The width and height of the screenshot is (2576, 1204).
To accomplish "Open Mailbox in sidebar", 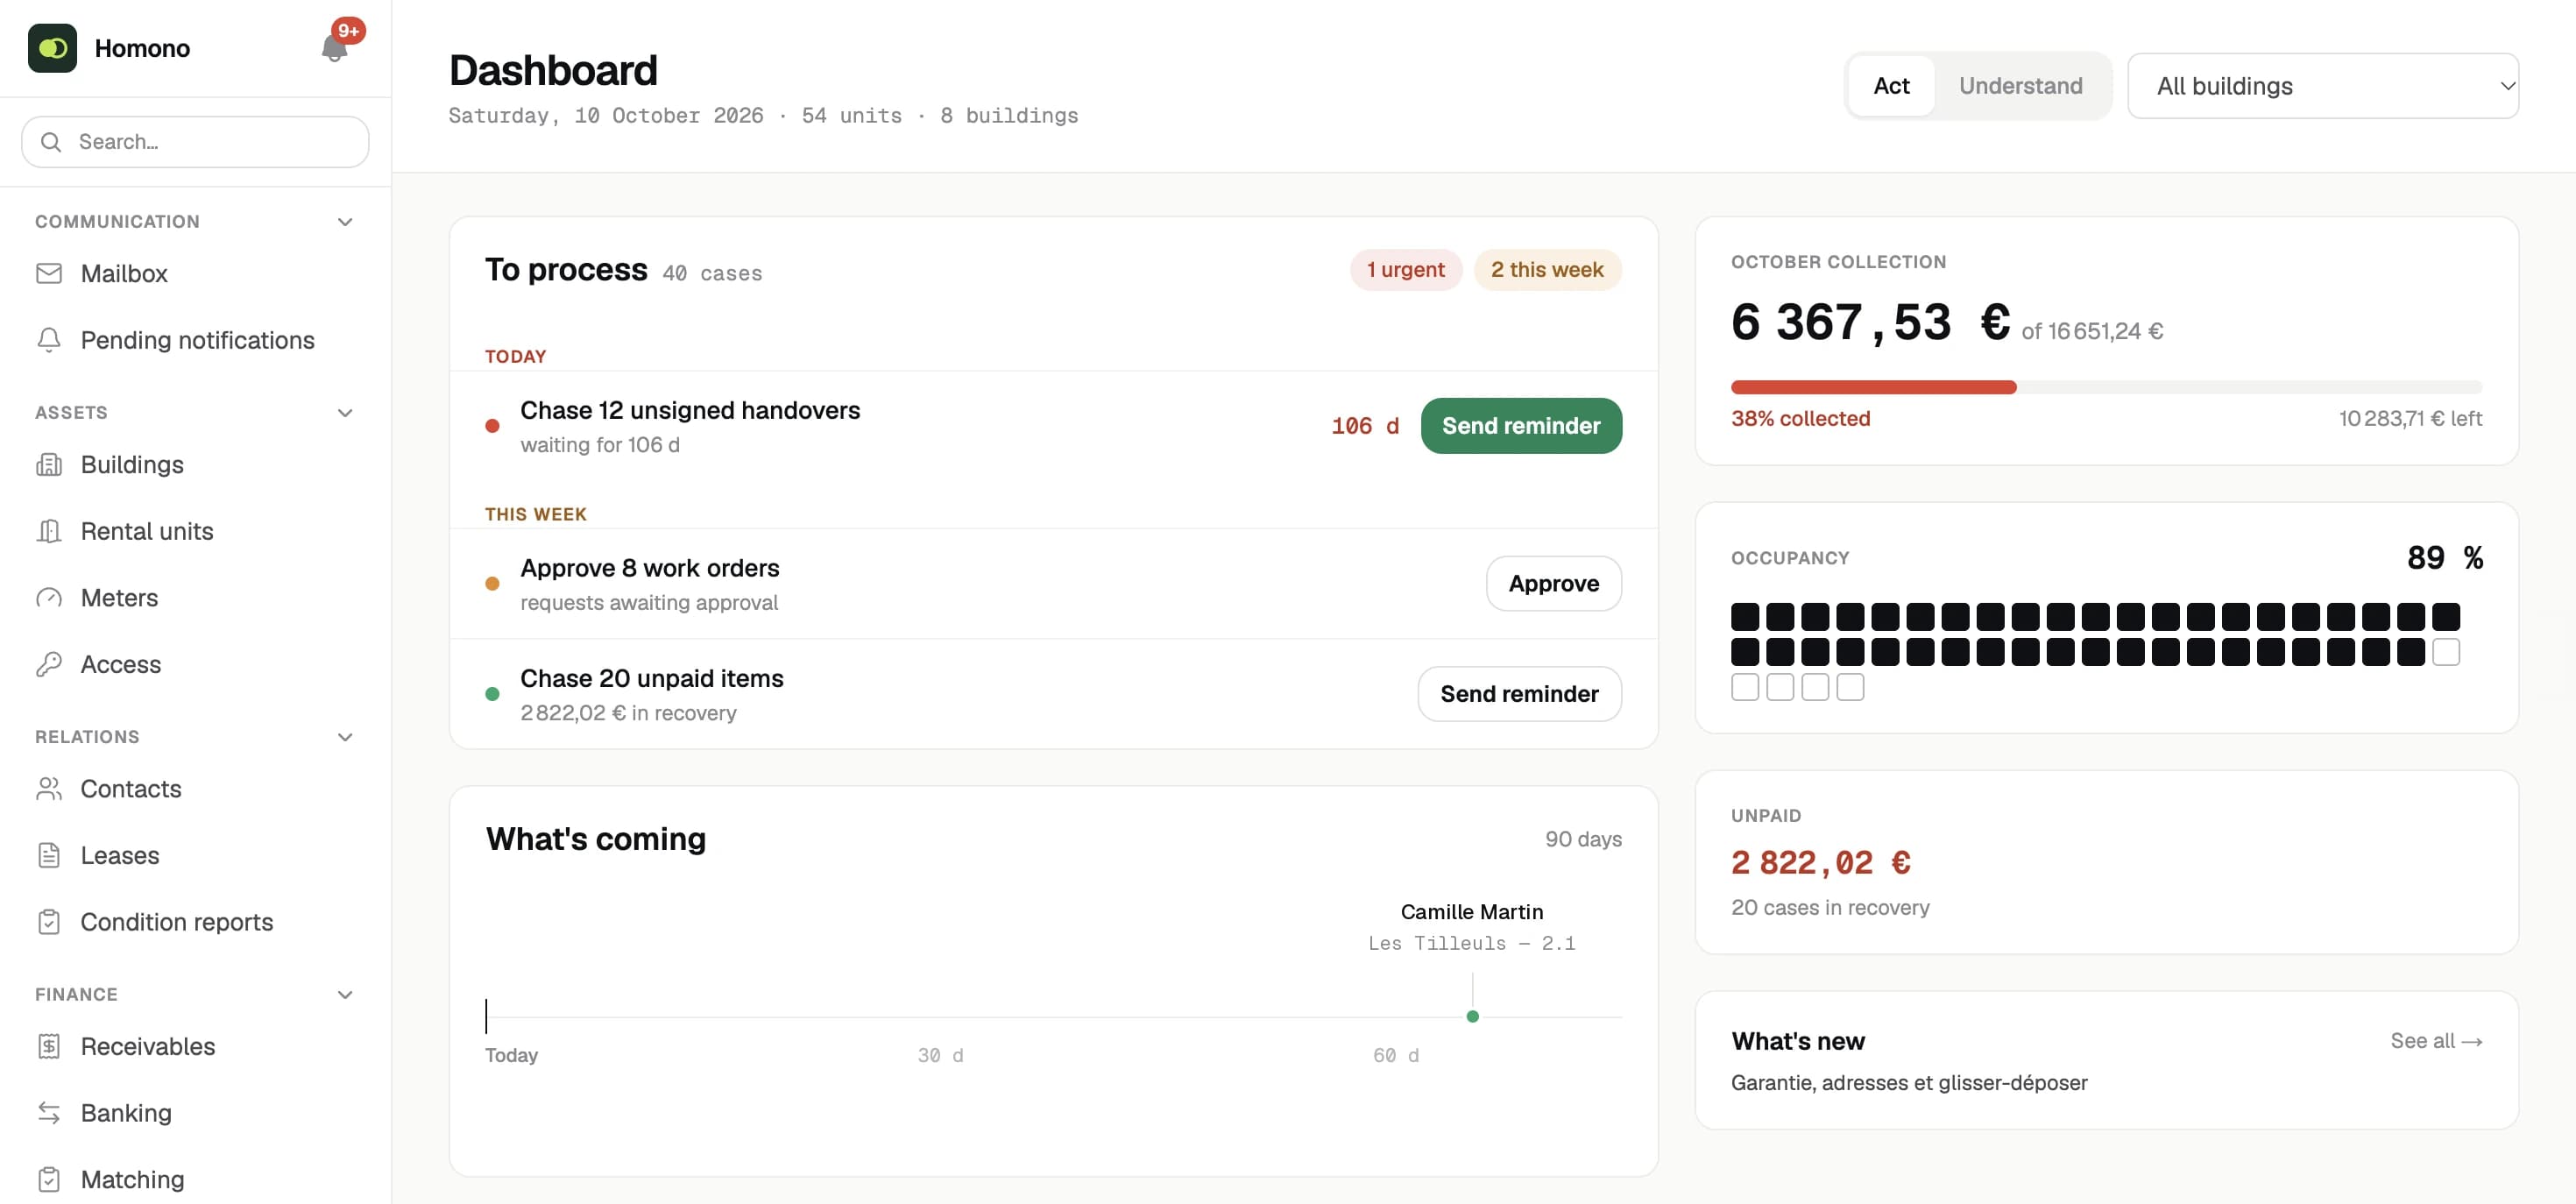I will [x=195, y=273].
